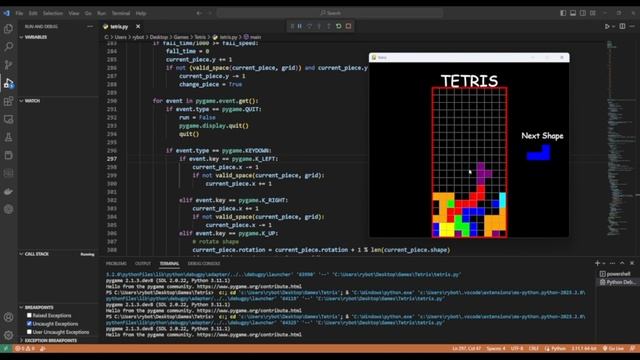Open the Run and Debug panel ellipsis menu
Screen dimensions: 640x360
pyautogui.click(x=90, y=27)
